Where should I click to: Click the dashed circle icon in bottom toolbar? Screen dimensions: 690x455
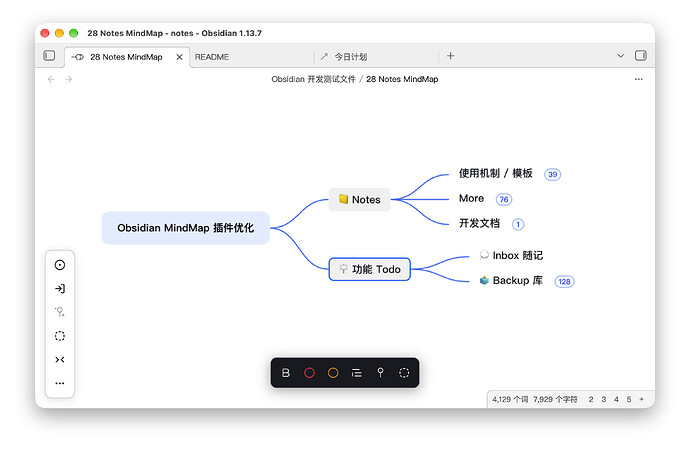pos(404,373)
